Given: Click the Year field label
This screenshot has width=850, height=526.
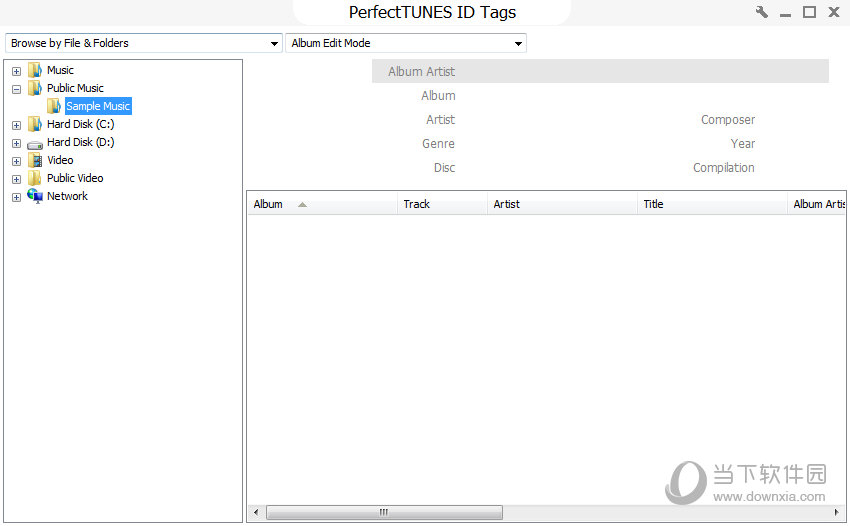Looking at the screenshot, I should [742, 144].
